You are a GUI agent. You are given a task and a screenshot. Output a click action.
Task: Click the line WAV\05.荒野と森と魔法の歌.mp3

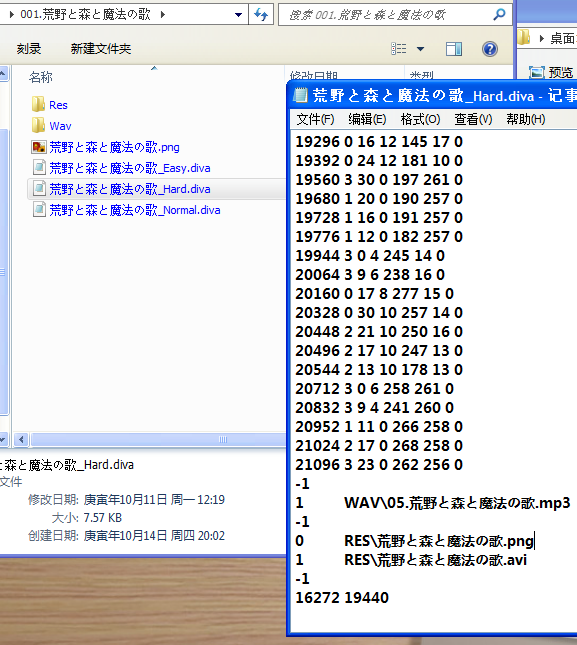click(457, 503)
